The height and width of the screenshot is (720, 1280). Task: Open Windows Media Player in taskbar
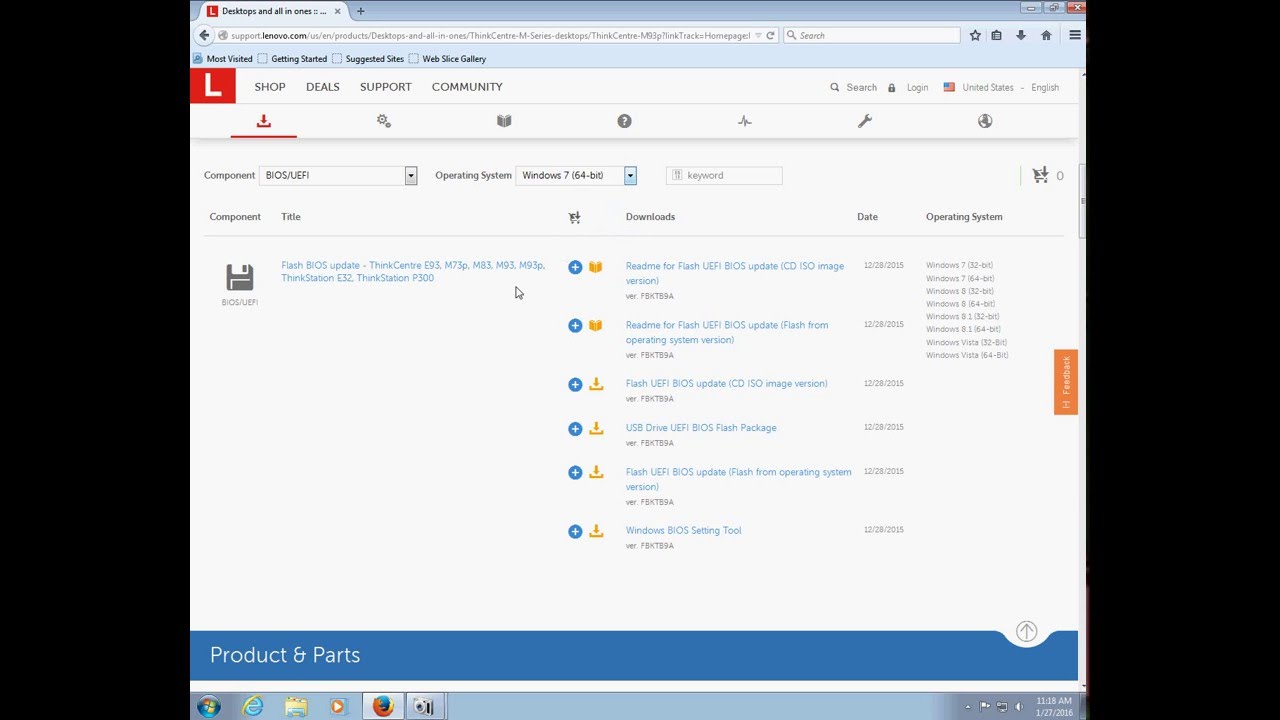tap(338, 707)
